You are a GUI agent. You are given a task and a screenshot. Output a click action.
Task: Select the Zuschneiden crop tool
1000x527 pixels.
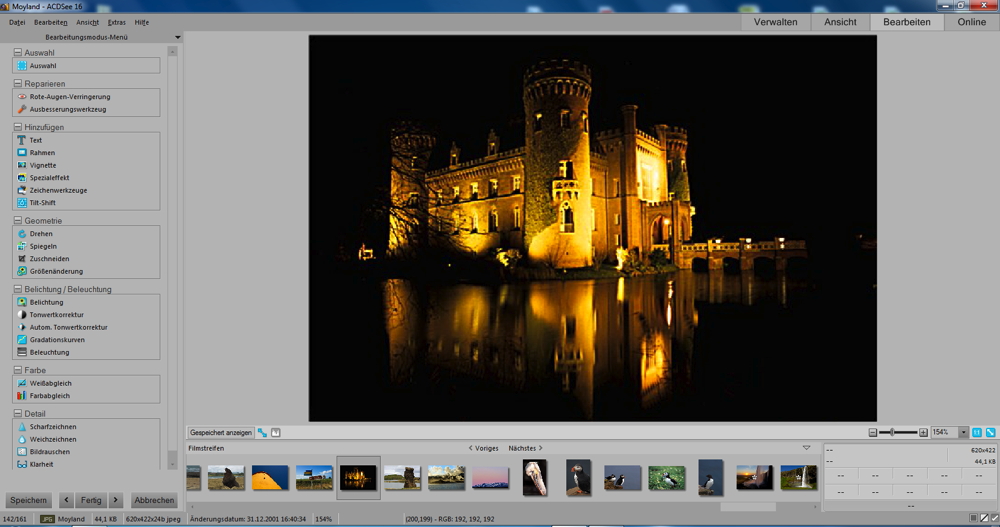(x=49, y=259)
